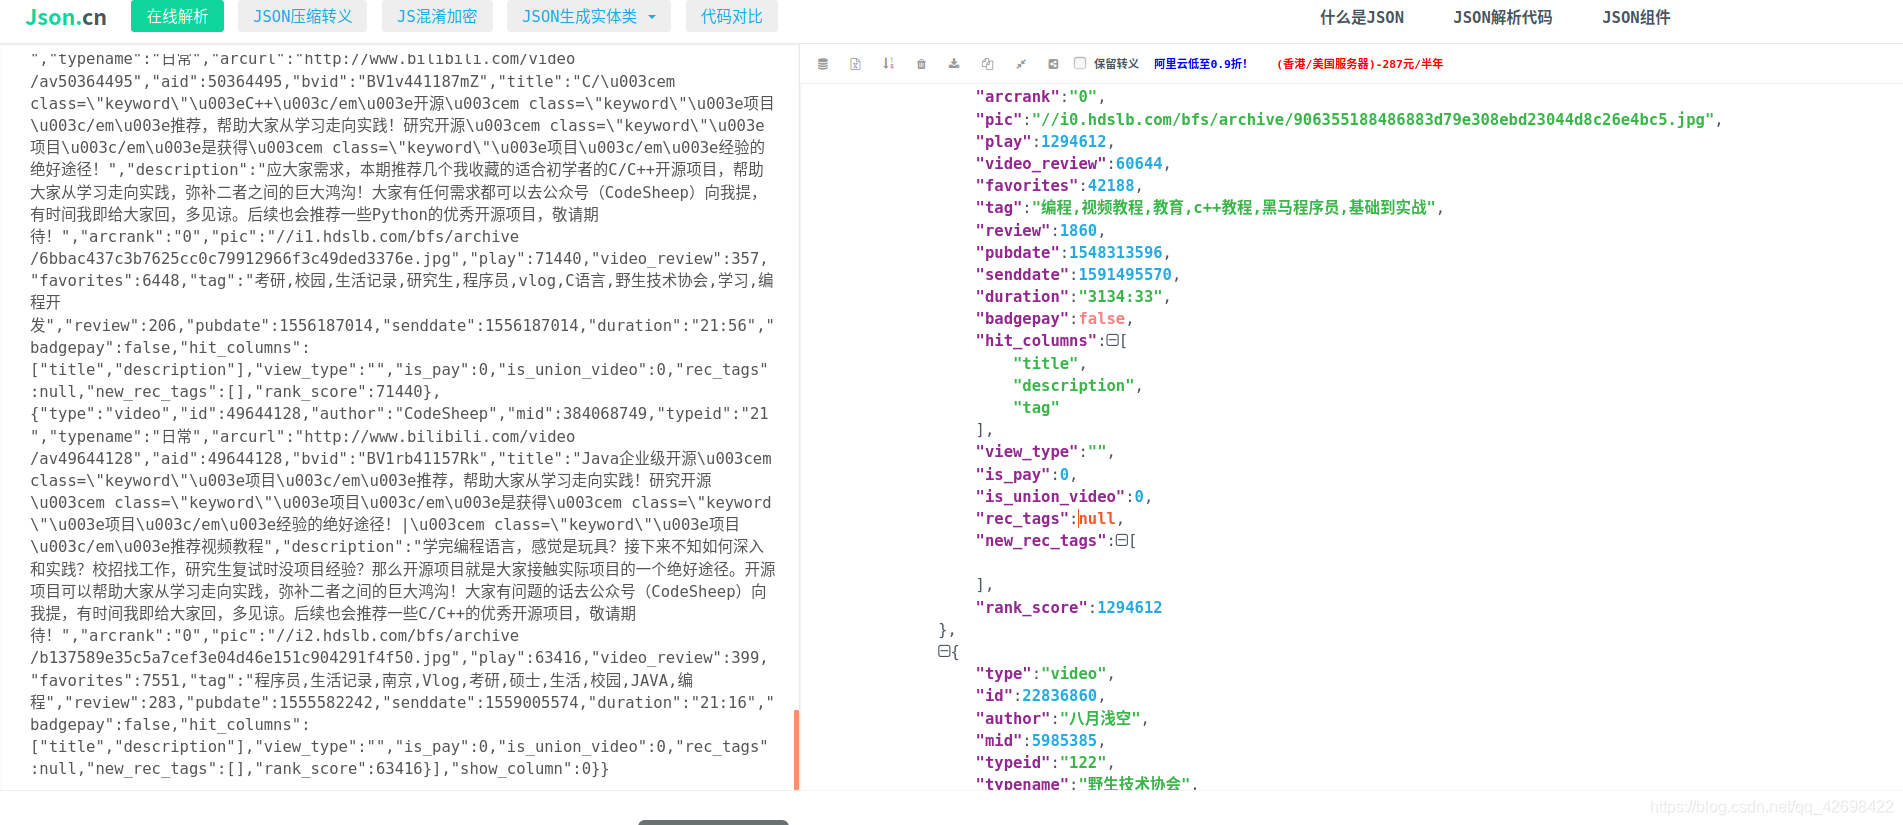This screenshot has width=1903, height=825.
Task: Click the "view_type" empty string line
Action: (x=1044, y=452)
